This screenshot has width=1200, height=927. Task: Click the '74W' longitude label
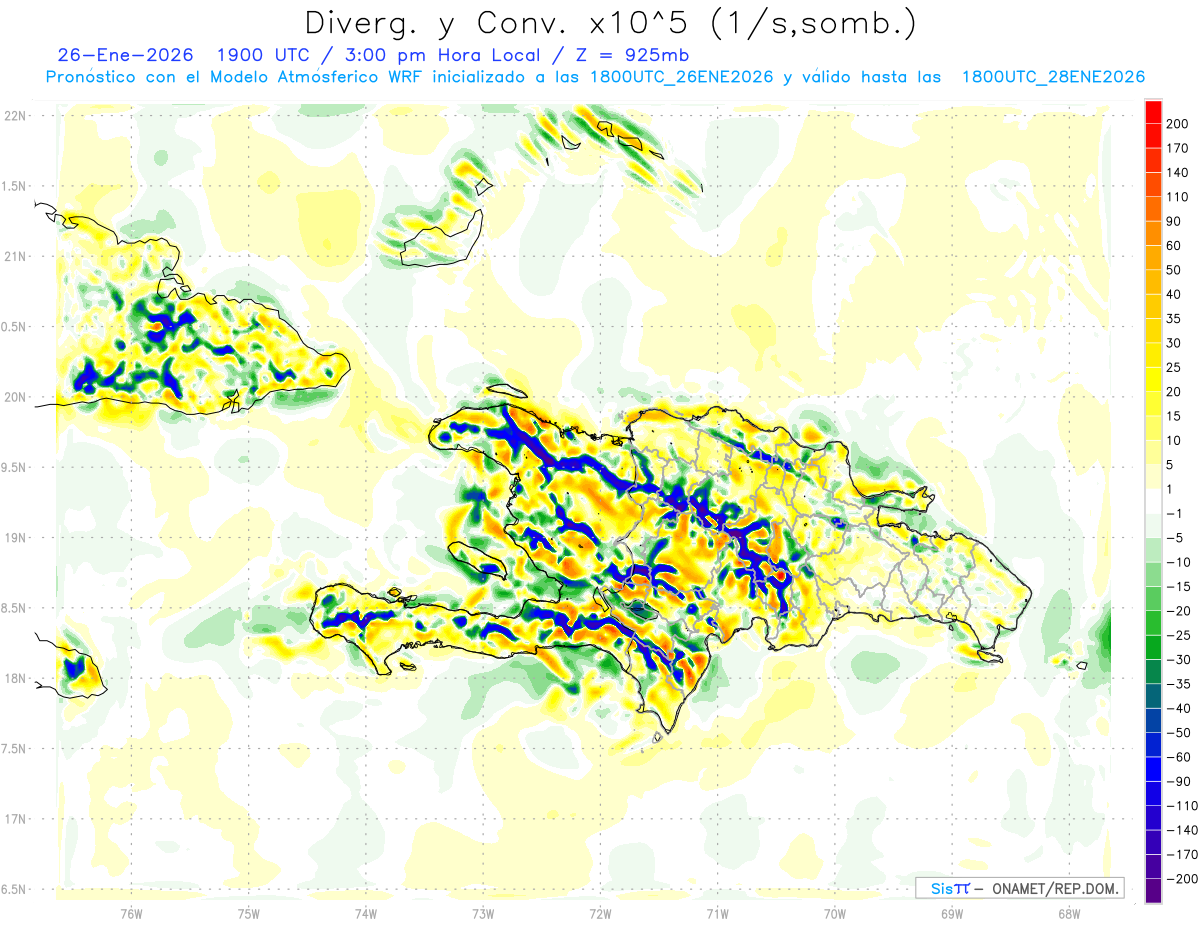coord(365,913)
